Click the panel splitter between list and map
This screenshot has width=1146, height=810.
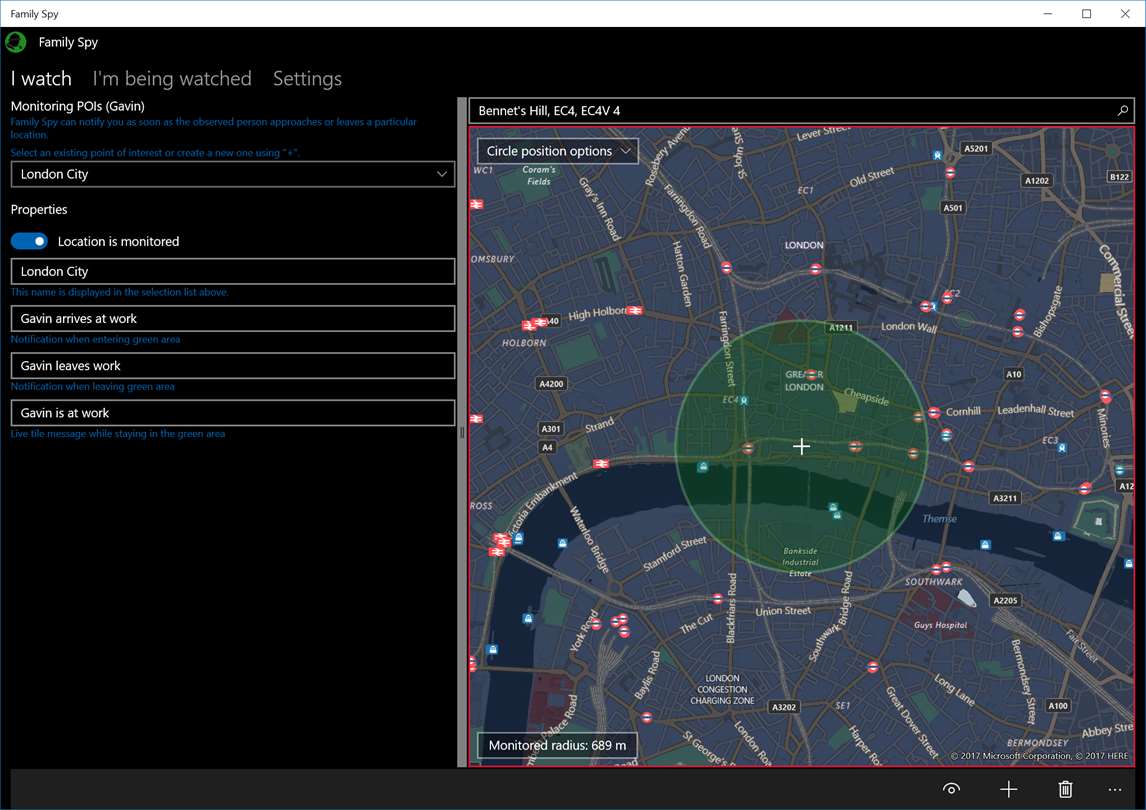coord(461,432)
